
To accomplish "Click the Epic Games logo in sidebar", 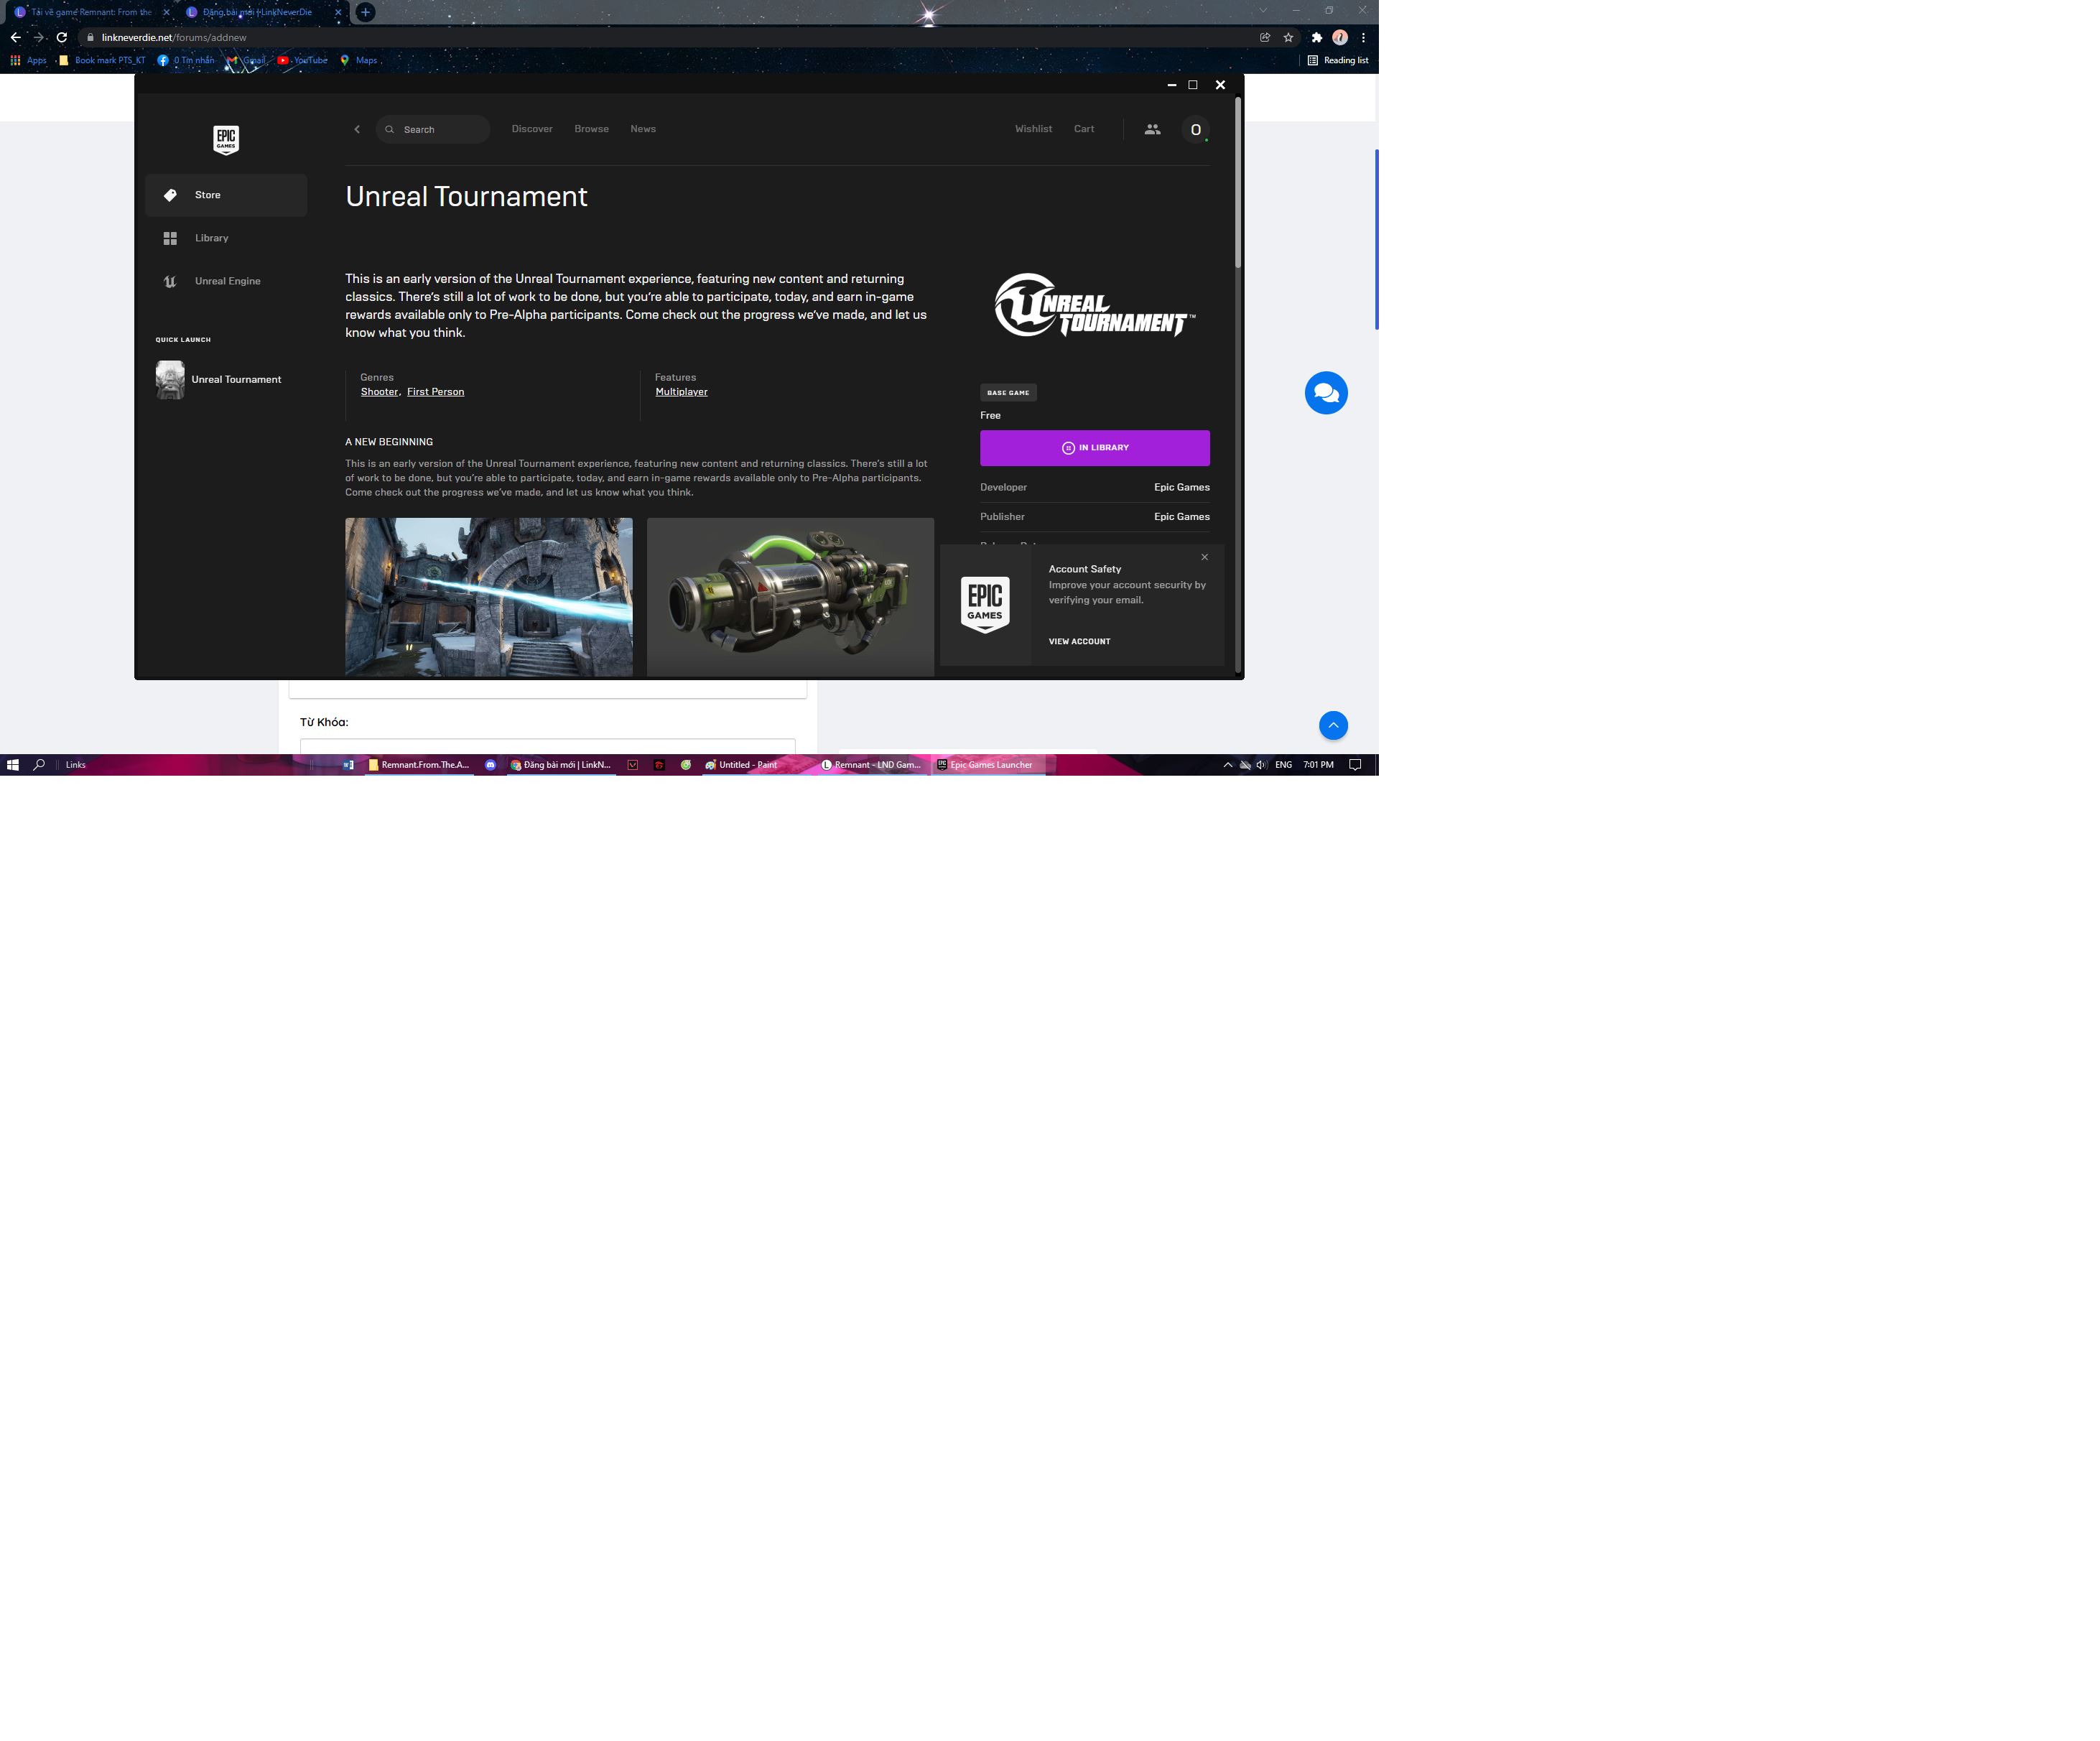I will (x=226, y=139).
